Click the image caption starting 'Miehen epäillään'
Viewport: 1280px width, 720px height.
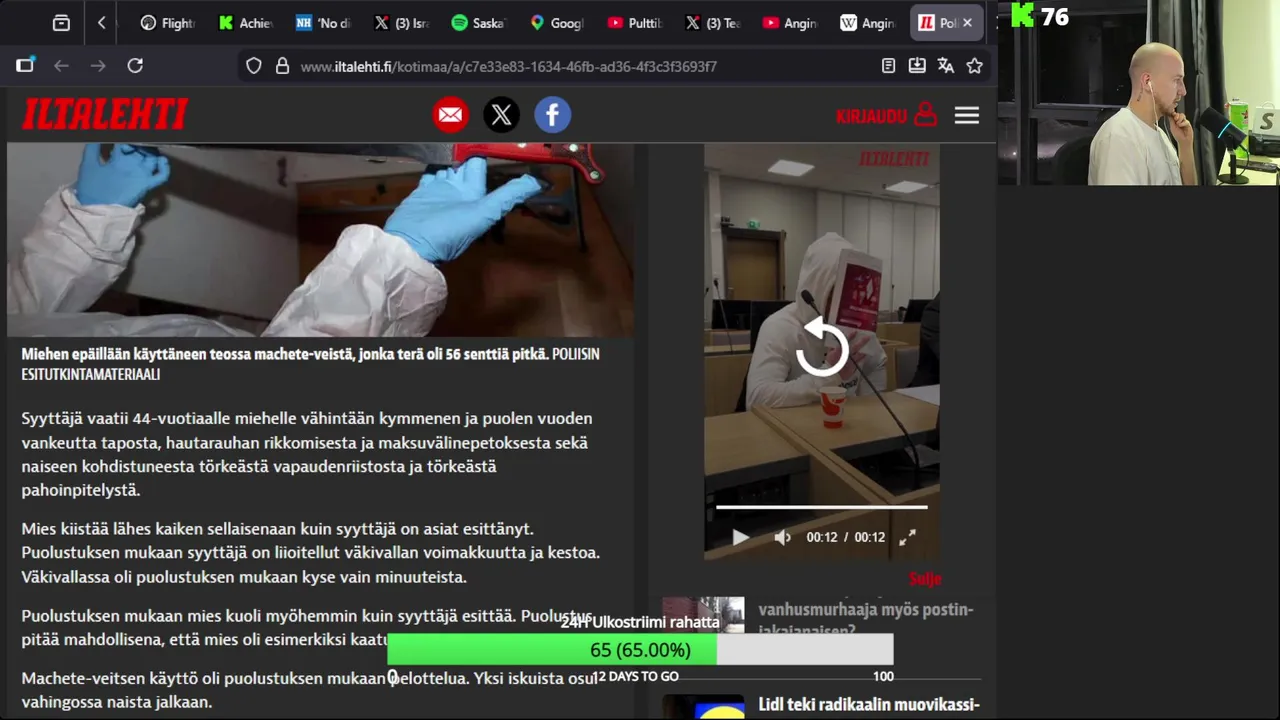click(311, 364)
